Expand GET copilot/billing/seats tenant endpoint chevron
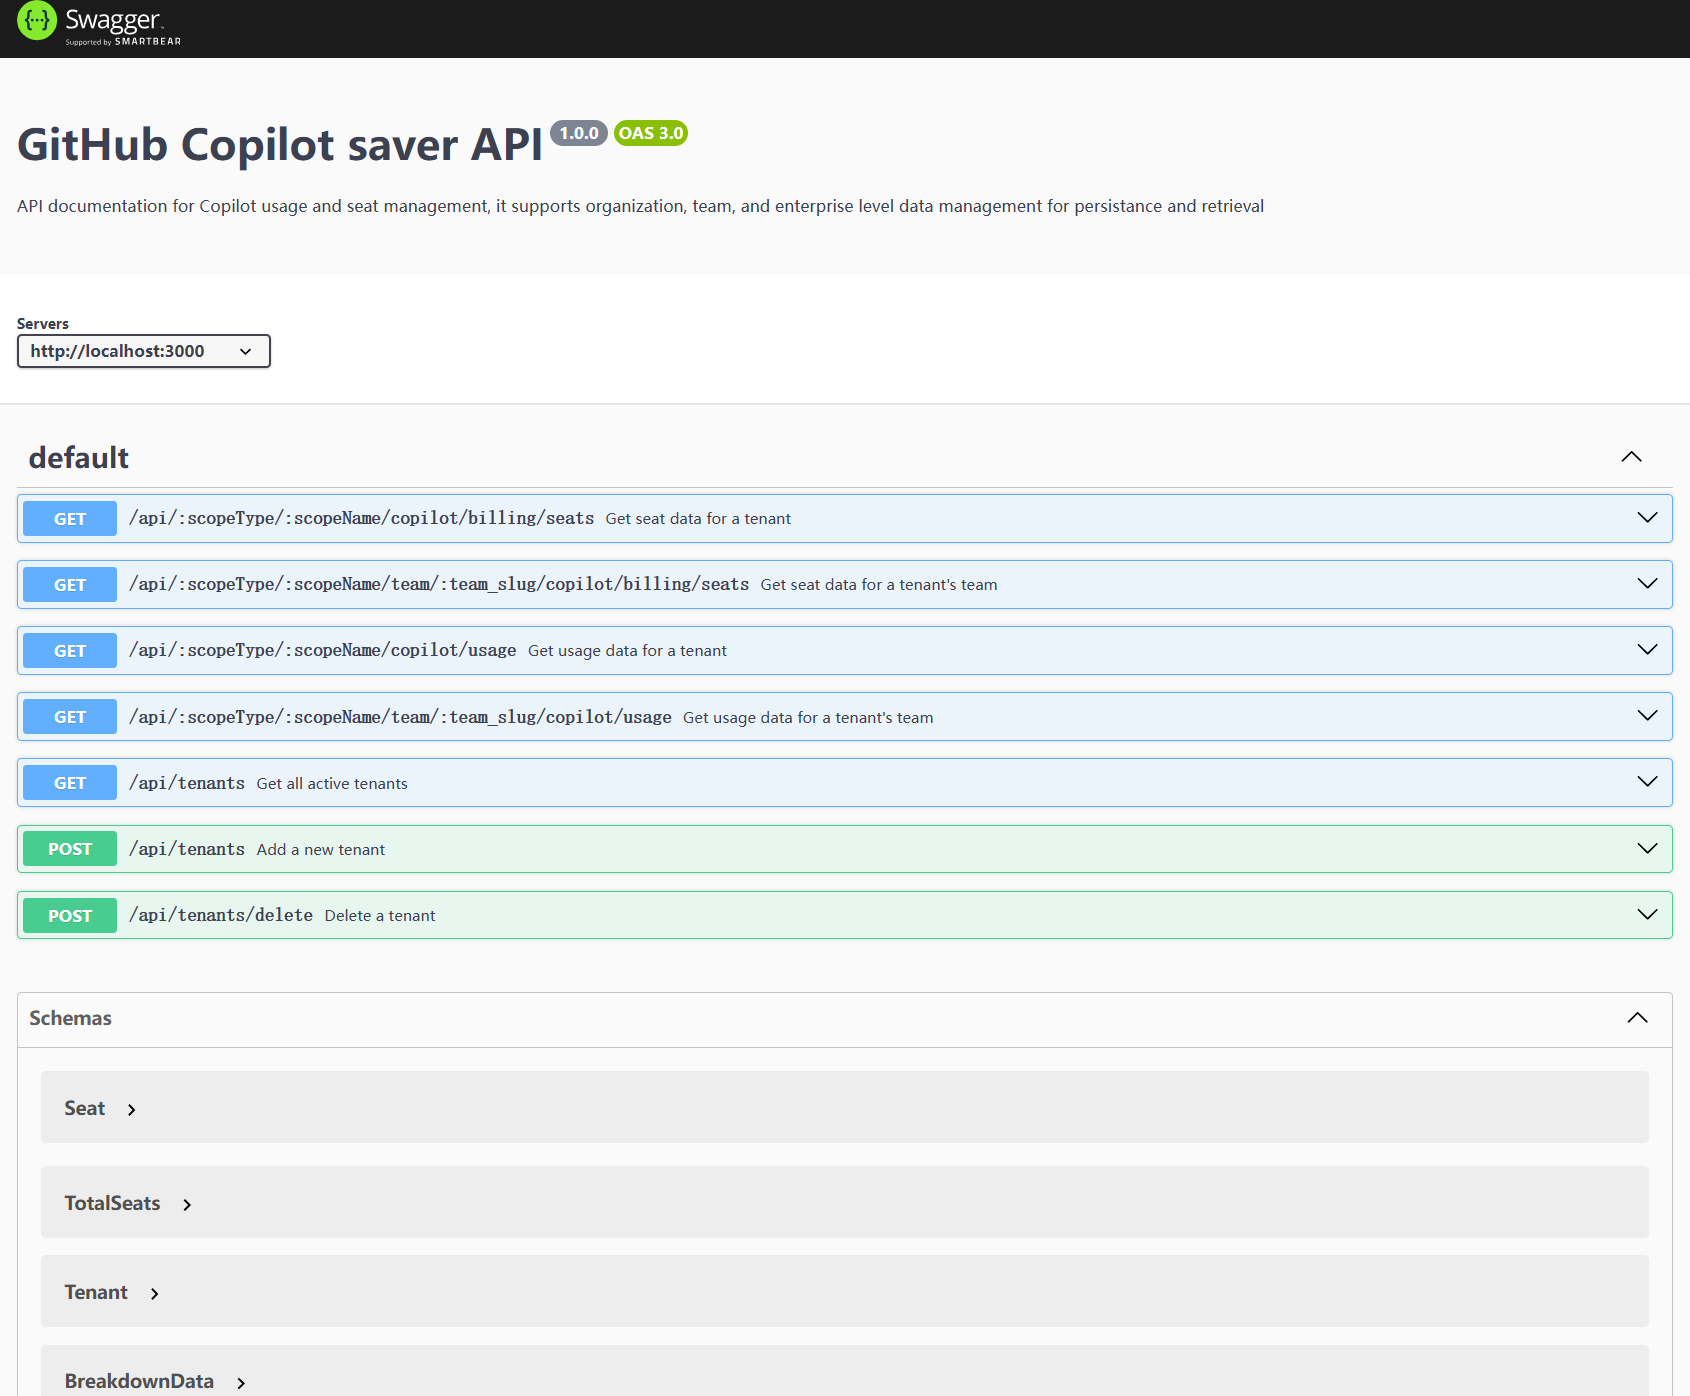 1647,518
